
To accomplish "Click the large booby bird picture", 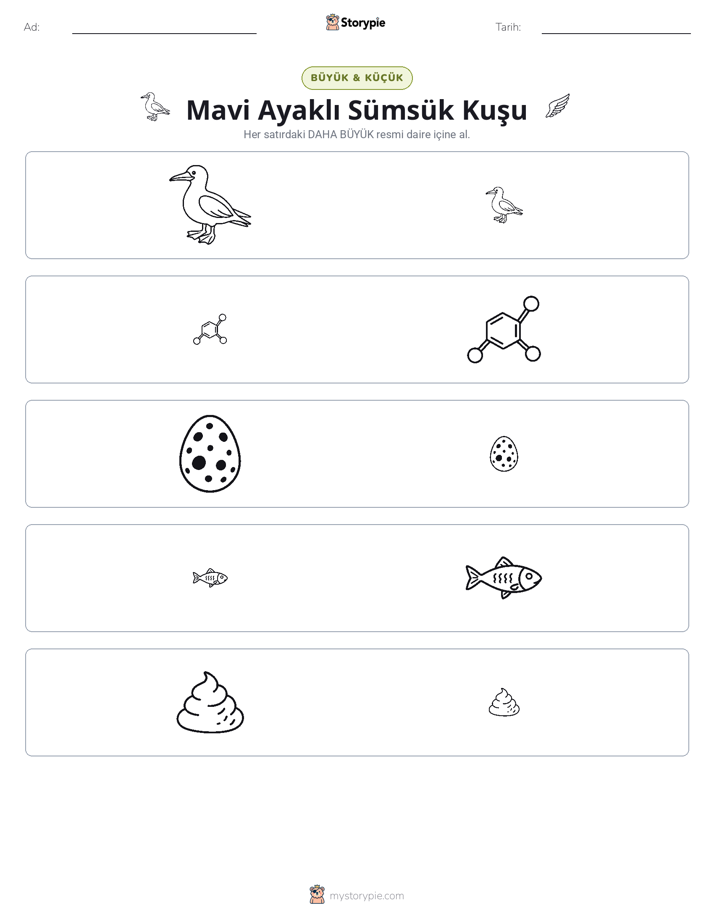I will (210, 204).
